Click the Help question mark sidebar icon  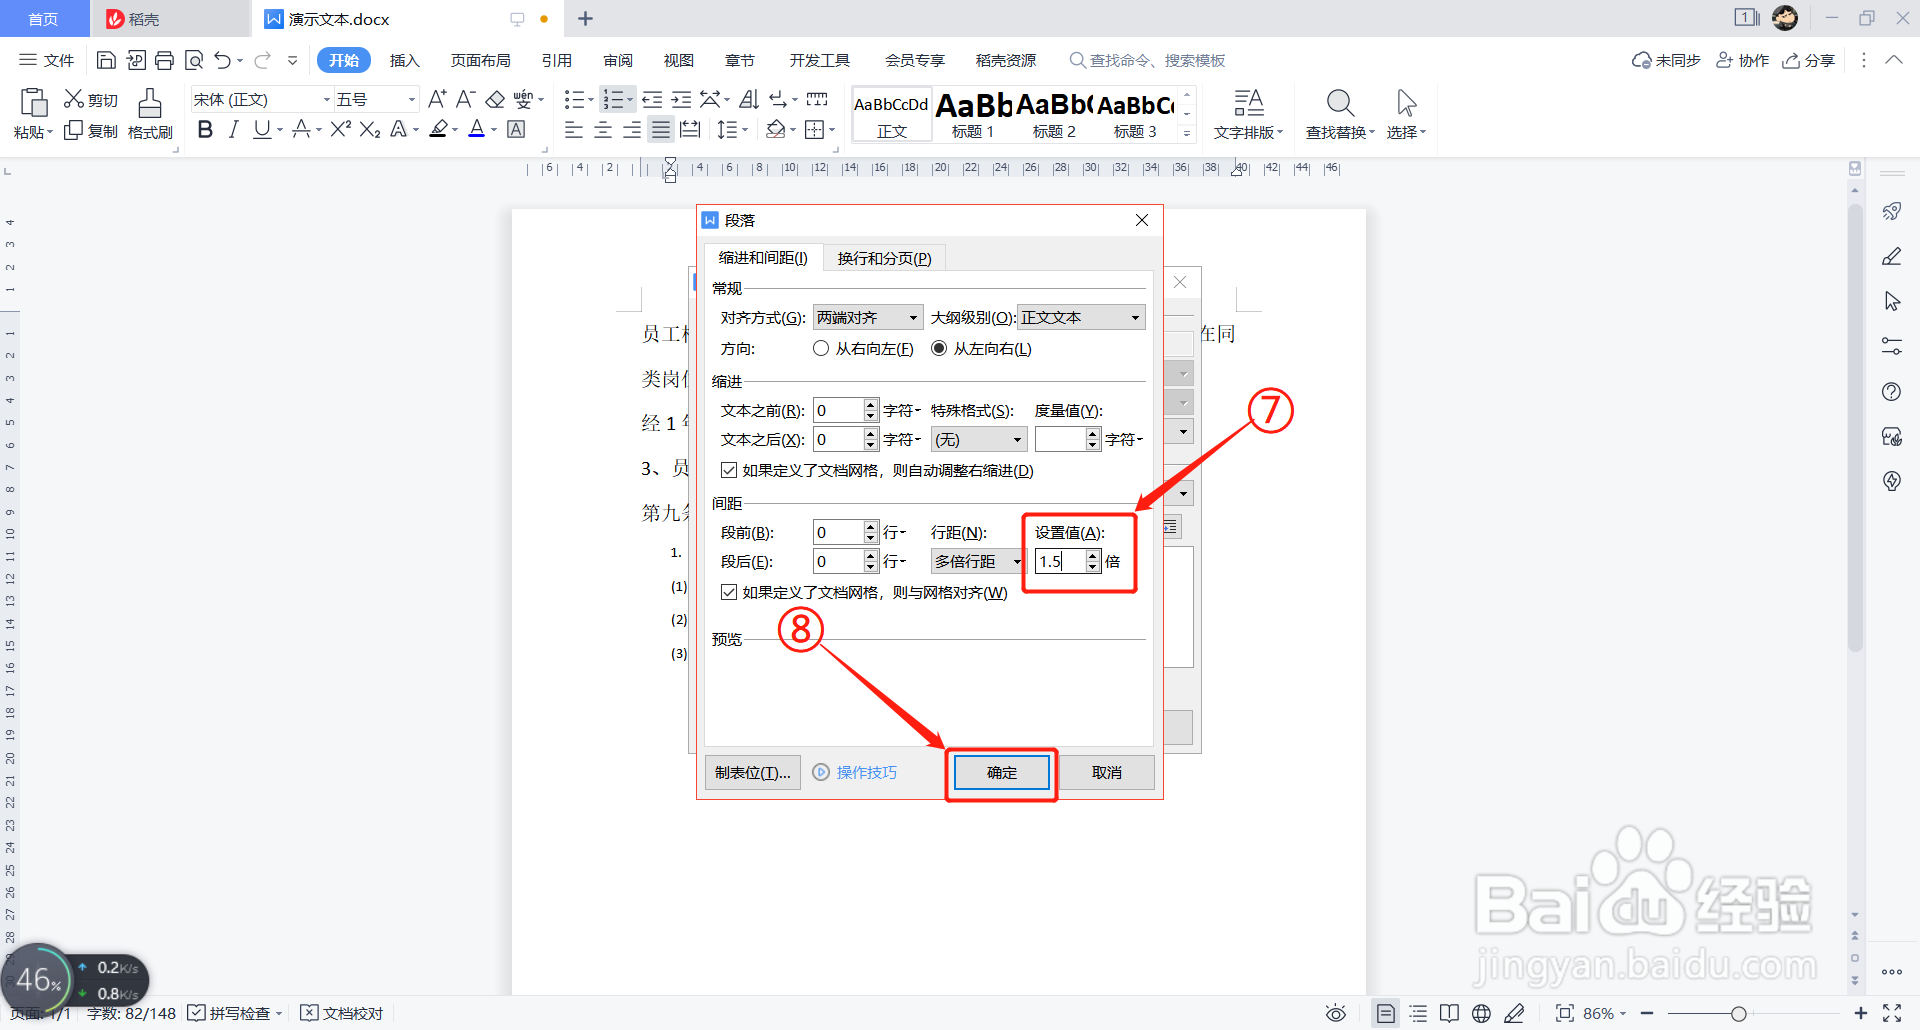click(x=1891, y=391)
